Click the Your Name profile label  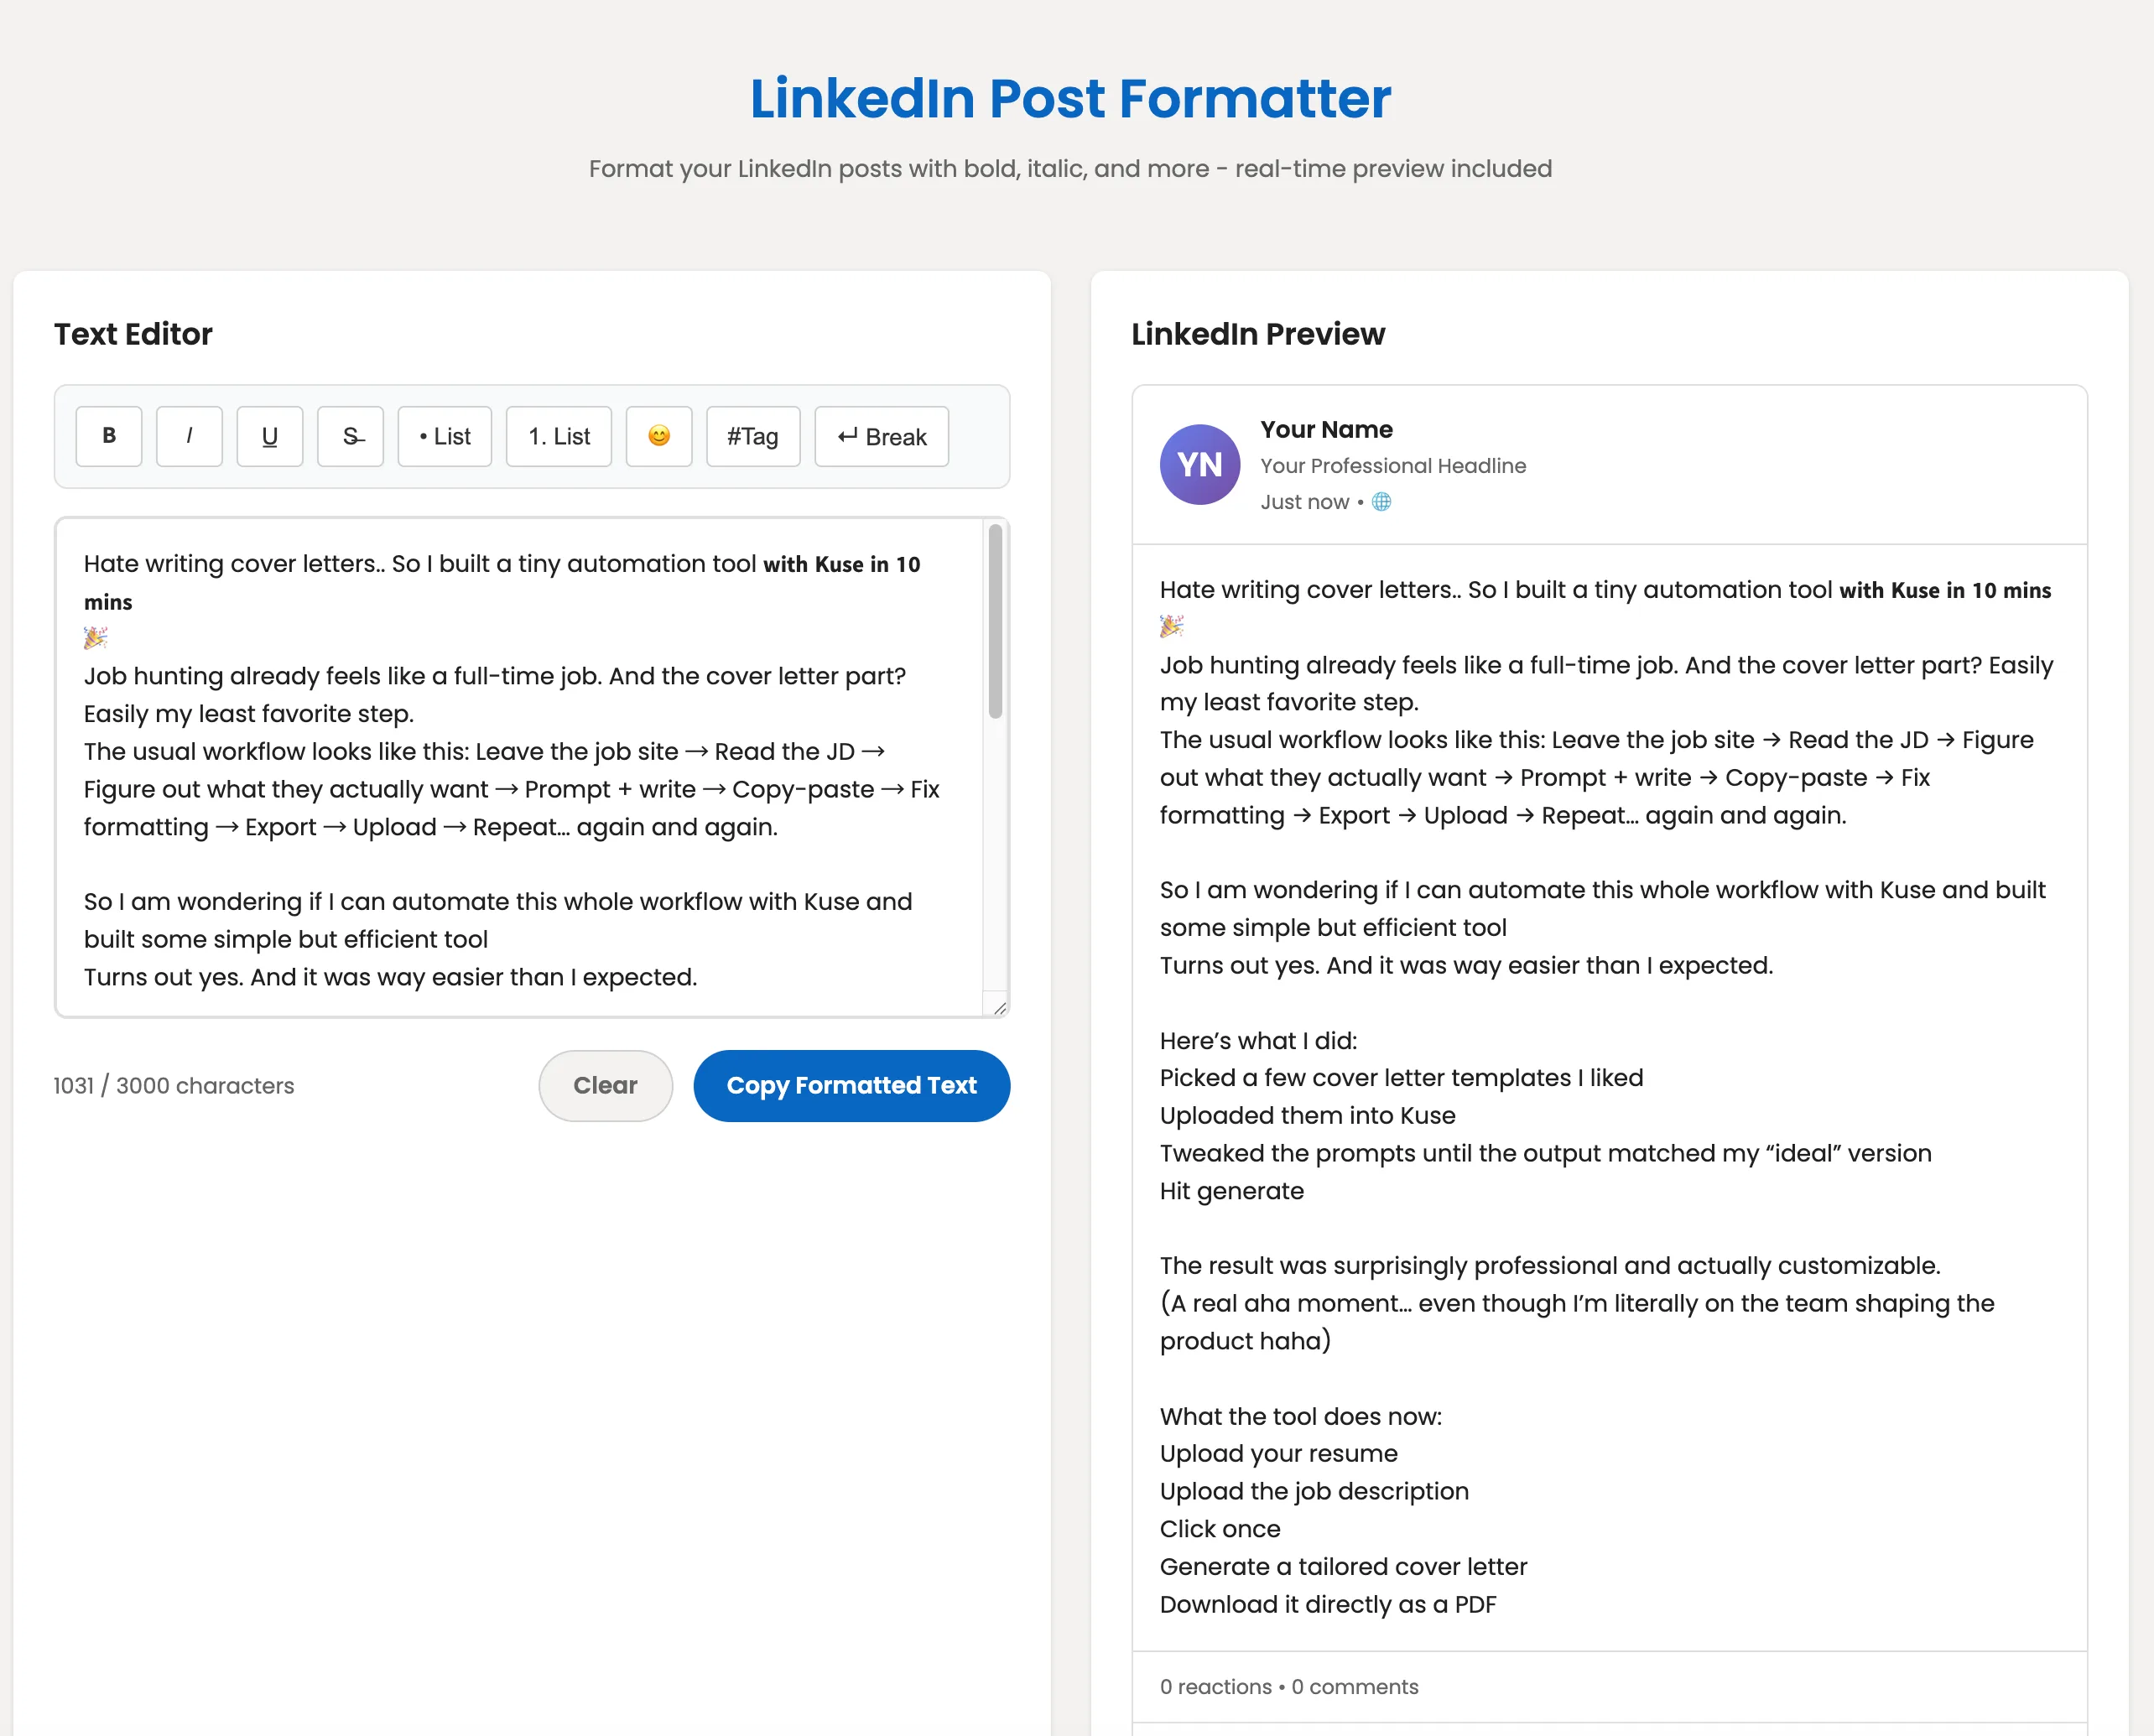click(x=1326, y=429)
